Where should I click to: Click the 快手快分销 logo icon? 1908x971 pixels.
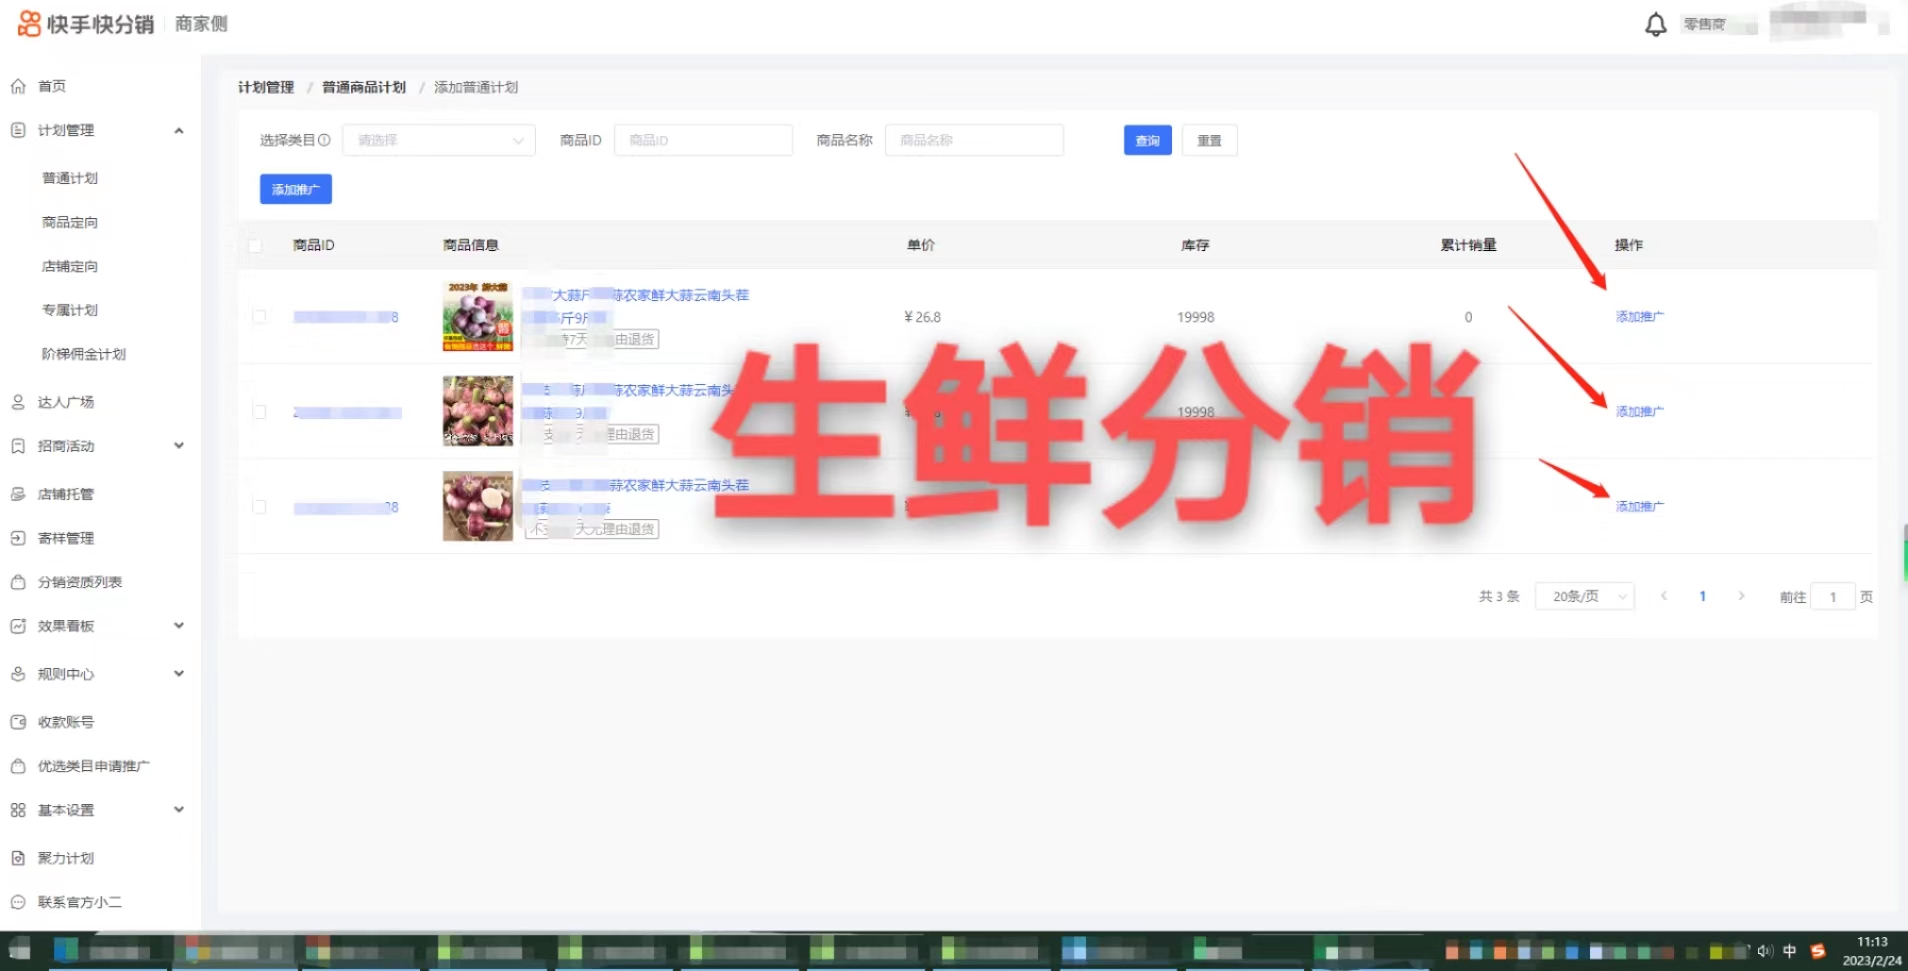click(28, 23)
